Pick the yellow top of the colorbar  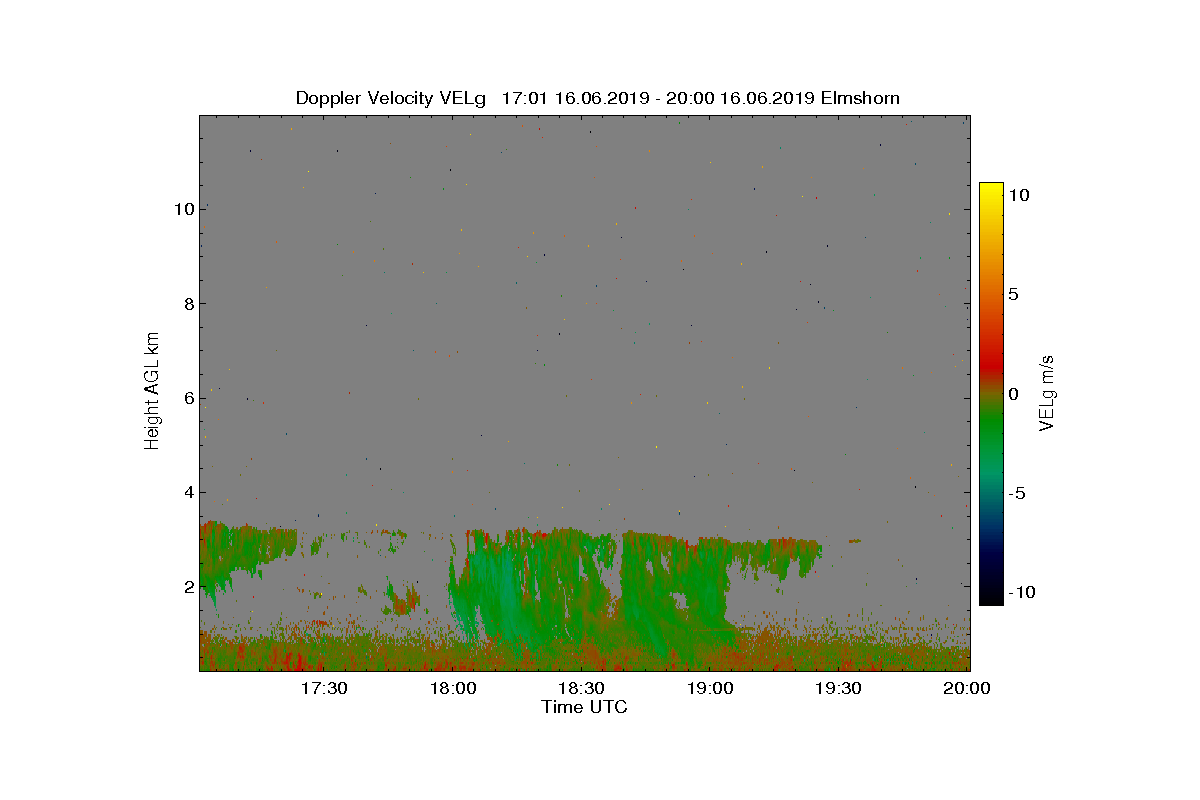point(991,190)
